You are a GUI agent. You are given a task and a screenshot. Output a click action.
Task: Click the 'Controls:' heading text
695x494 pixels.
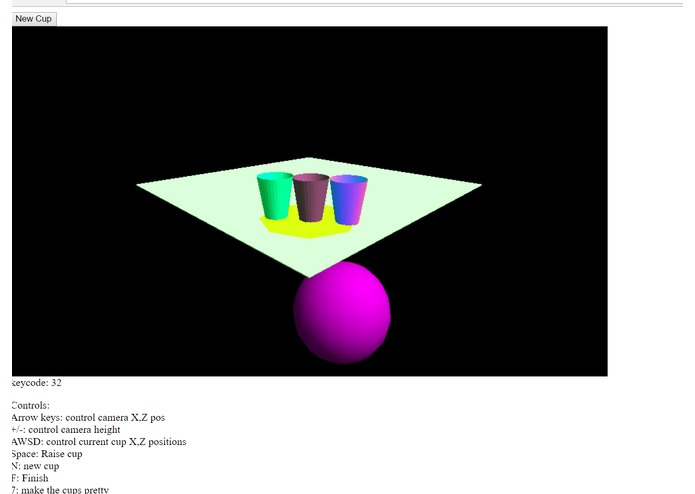click(x=31, y=405)
